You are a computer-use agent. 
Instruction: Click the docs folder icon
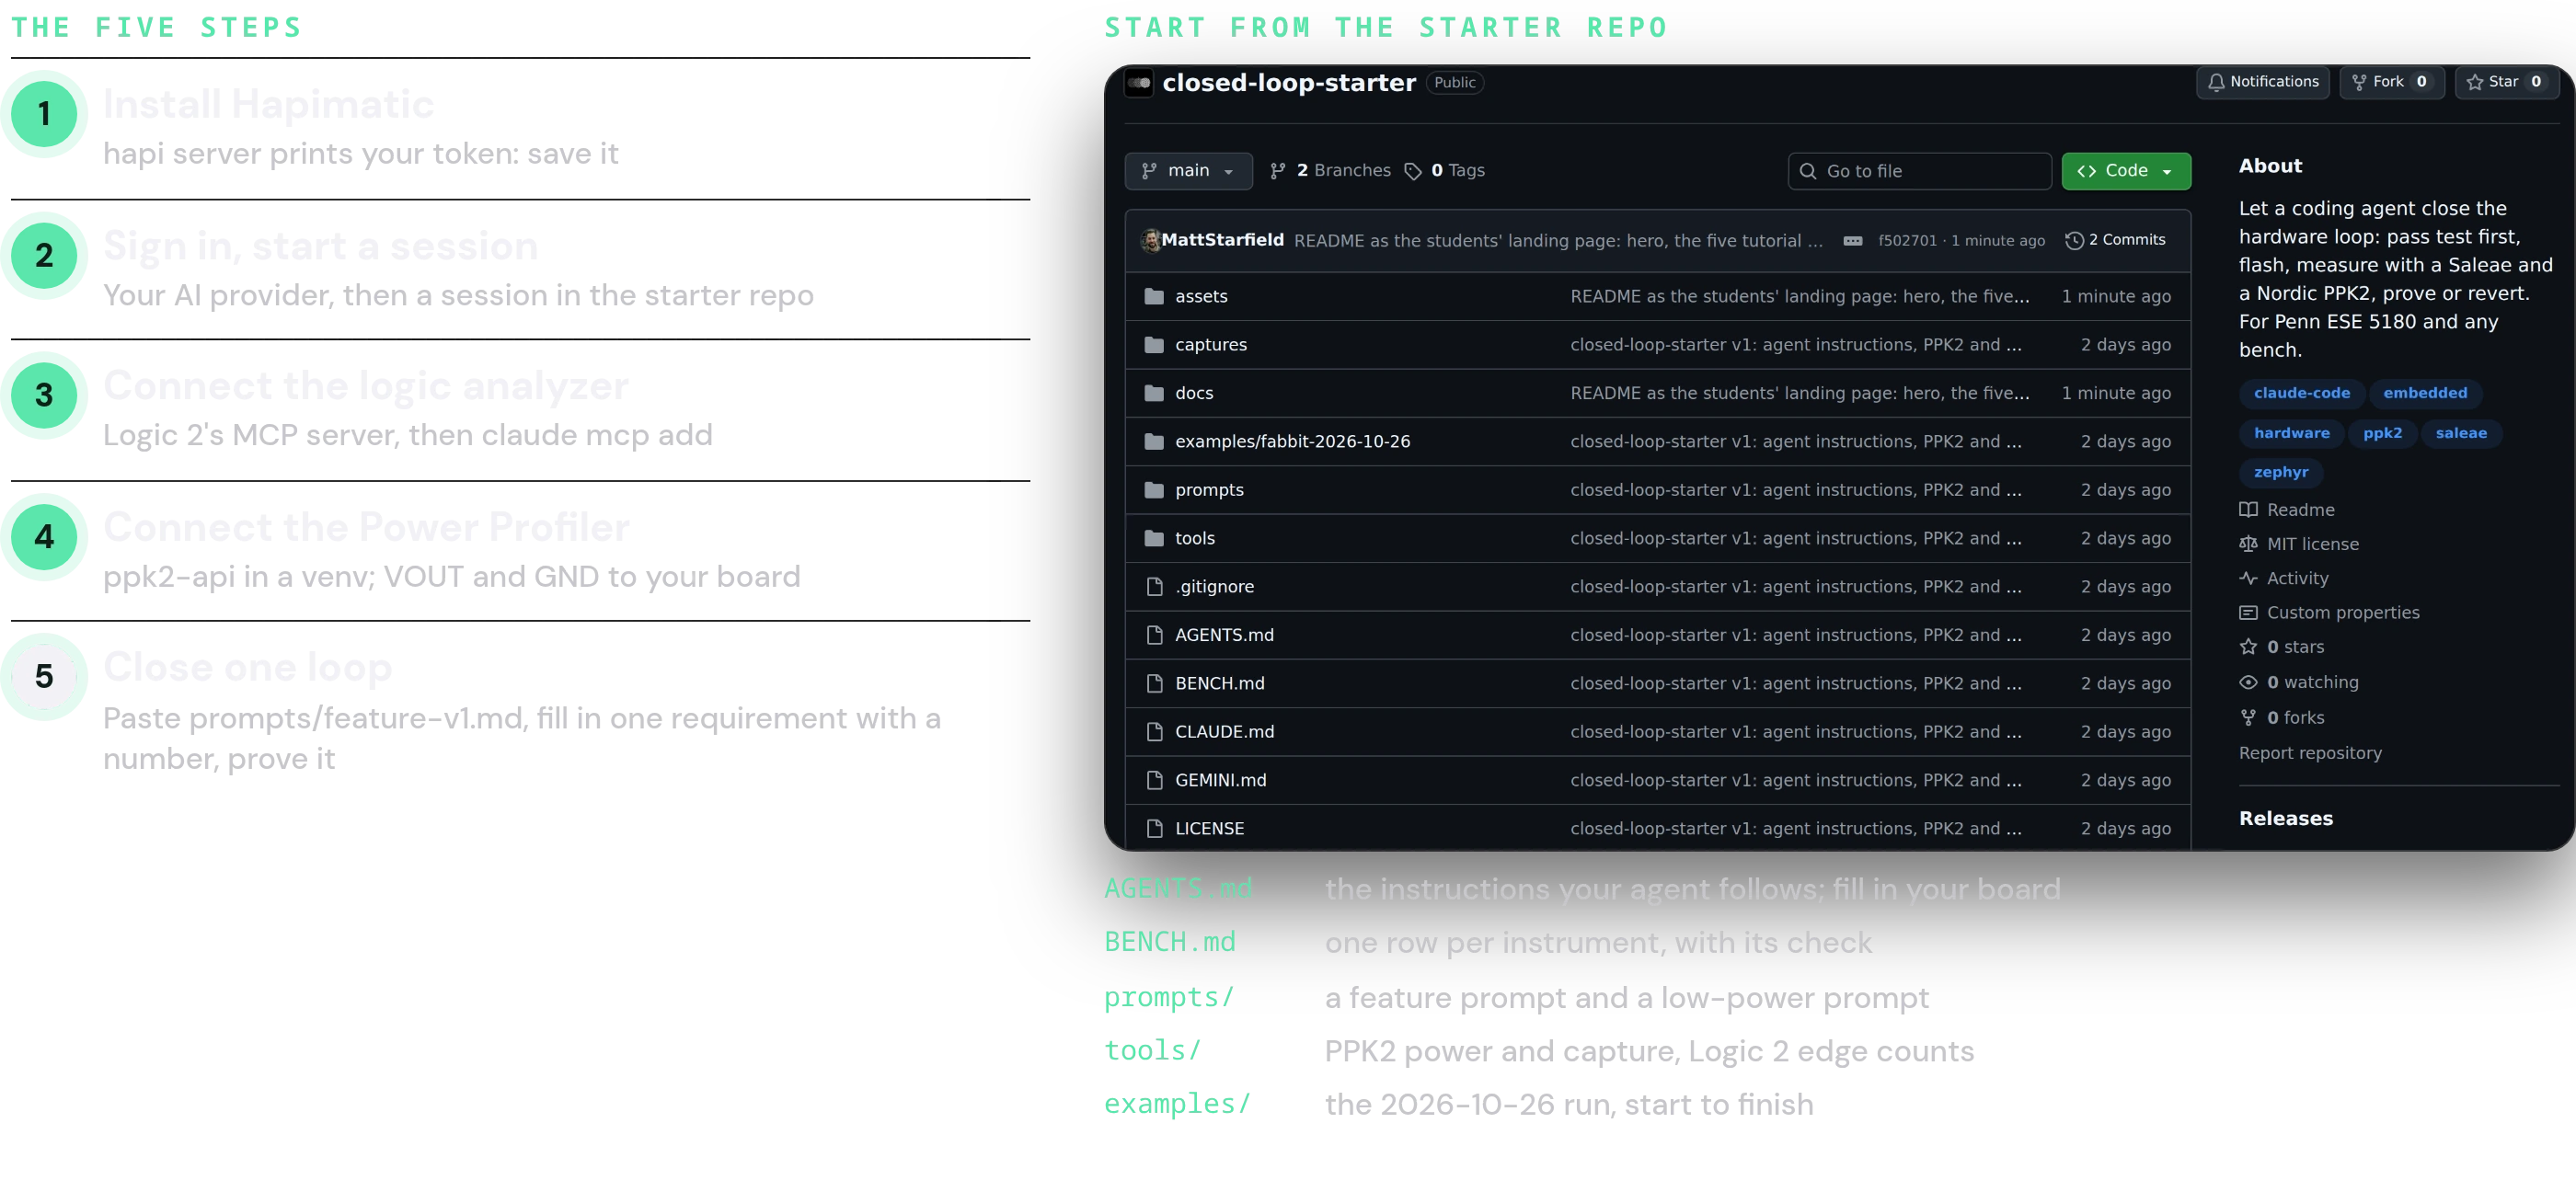(x=1154, y=393)
